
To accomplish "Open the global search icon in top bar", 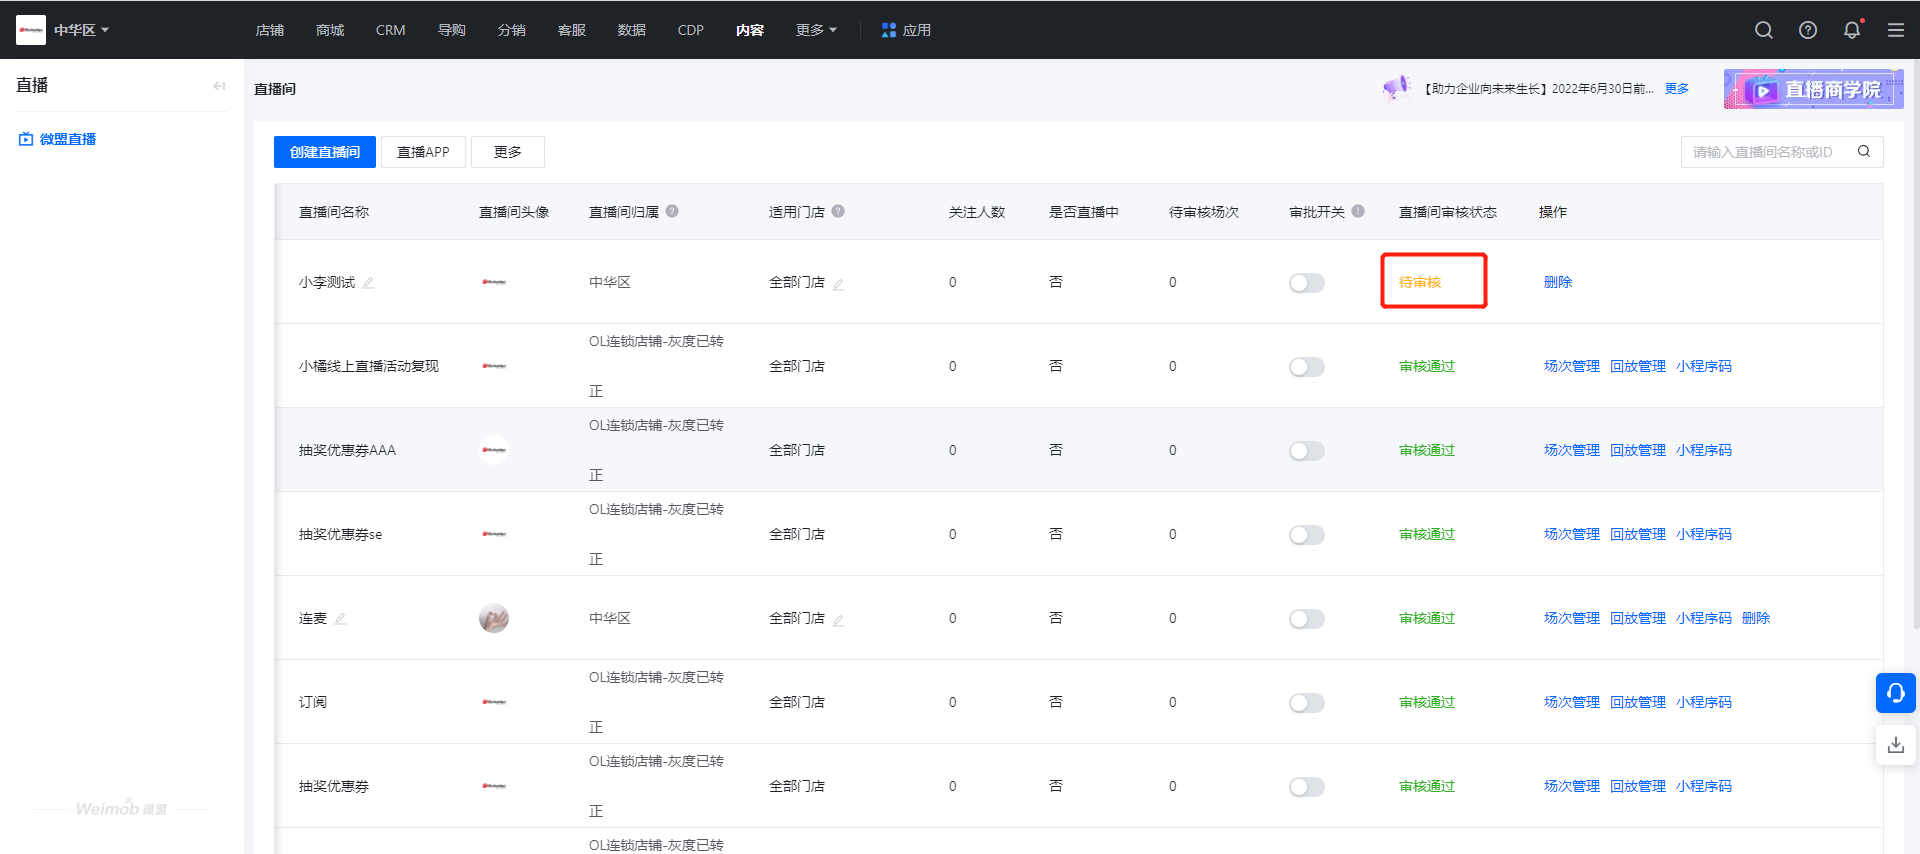I will [x=1764, y=30].
